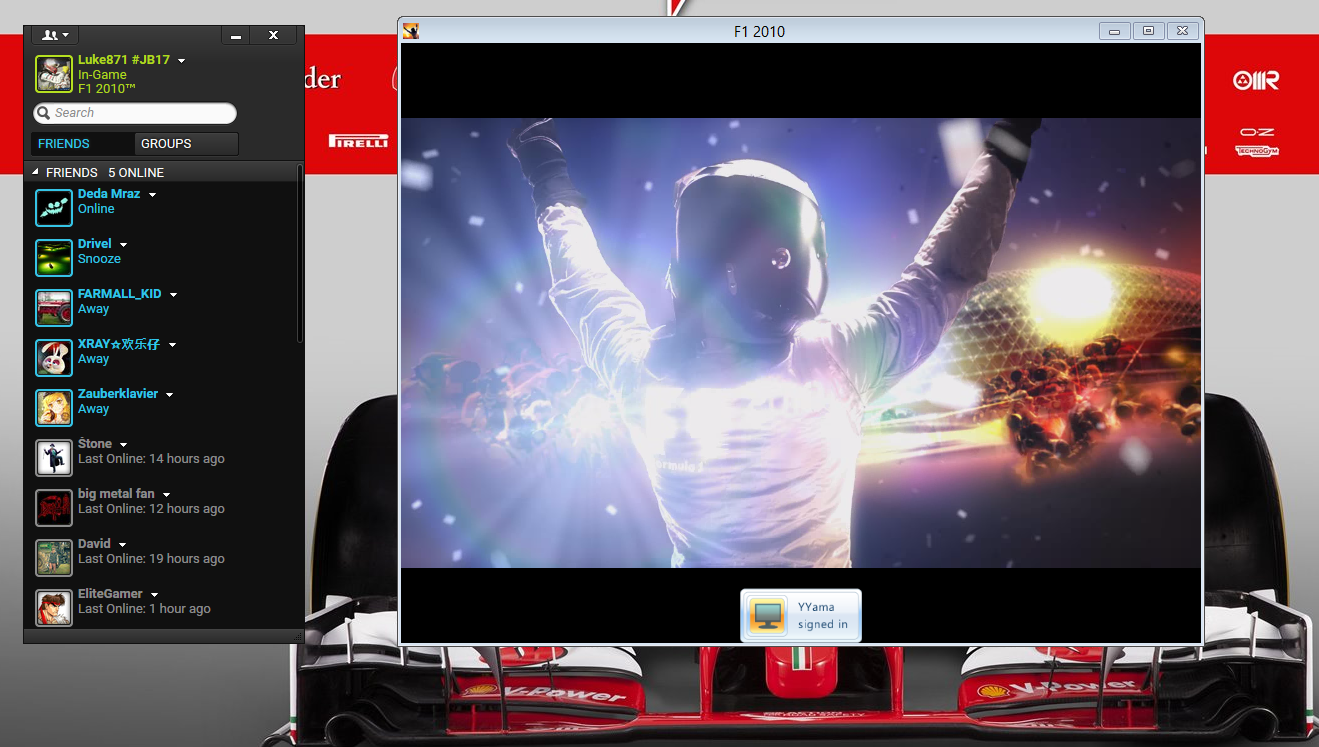Switch to the GROUPS tab
Viewport: 1319px width, 747px height.
pos(186,144)
